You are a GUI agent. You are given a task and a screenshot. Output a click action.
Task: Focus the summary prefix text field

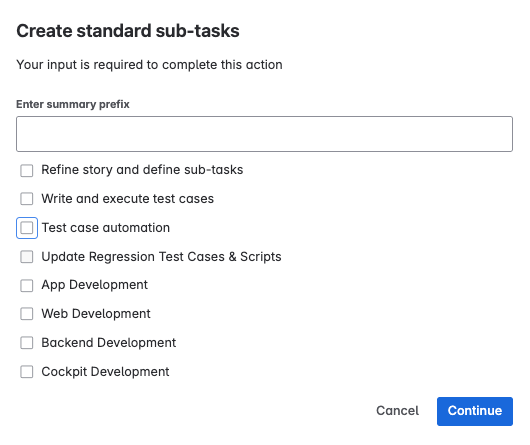(264, 134)
